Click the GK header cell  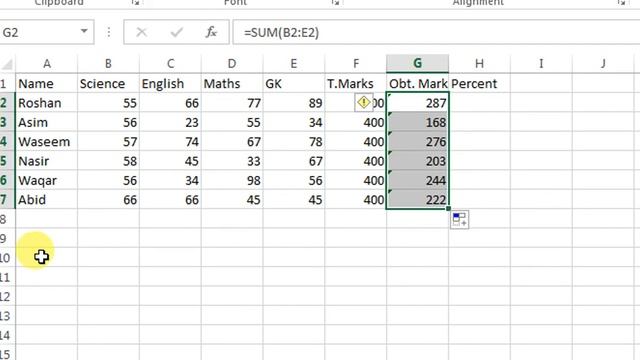(294, 84)
